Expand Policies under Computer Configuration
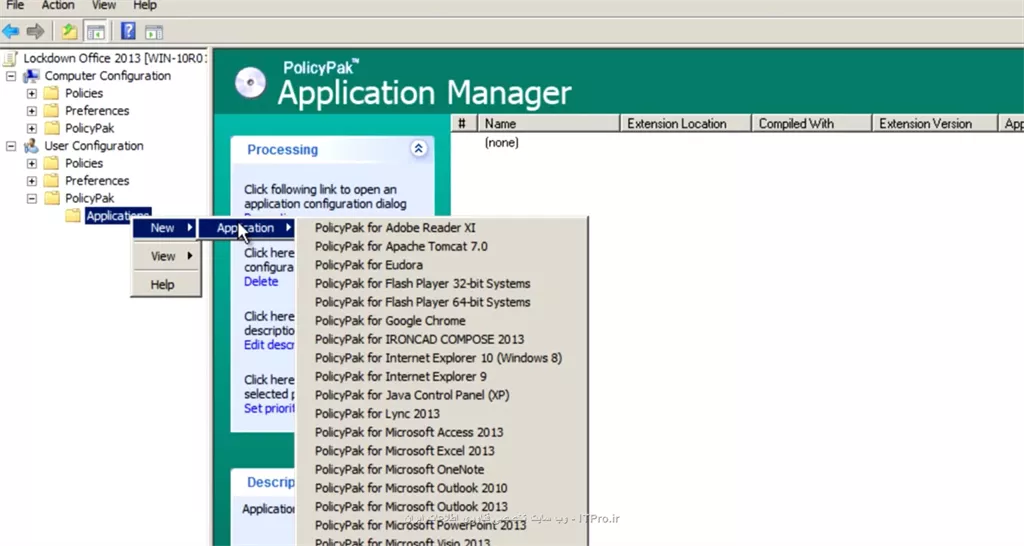Image resolution: width=1024 pixels, height=546 pixels. 31,93
